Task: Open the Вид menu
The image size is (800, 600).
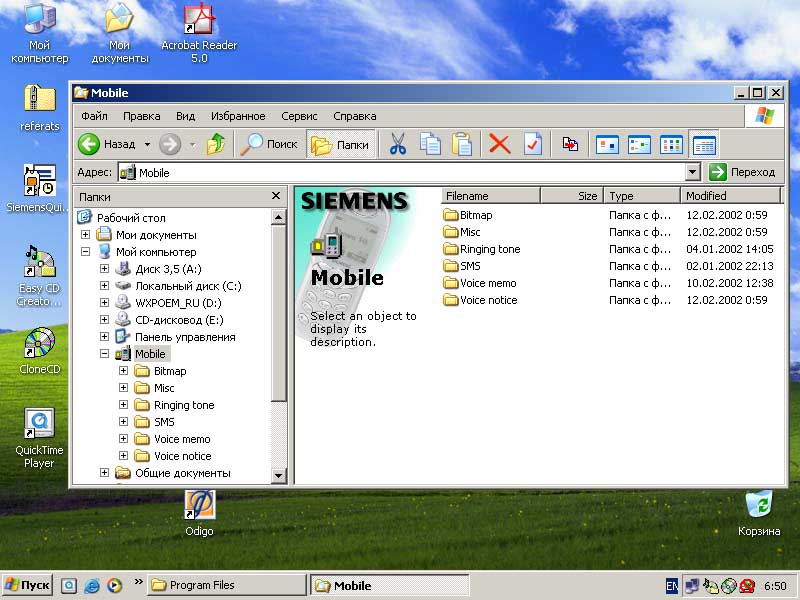Action: tap(186, 116)
